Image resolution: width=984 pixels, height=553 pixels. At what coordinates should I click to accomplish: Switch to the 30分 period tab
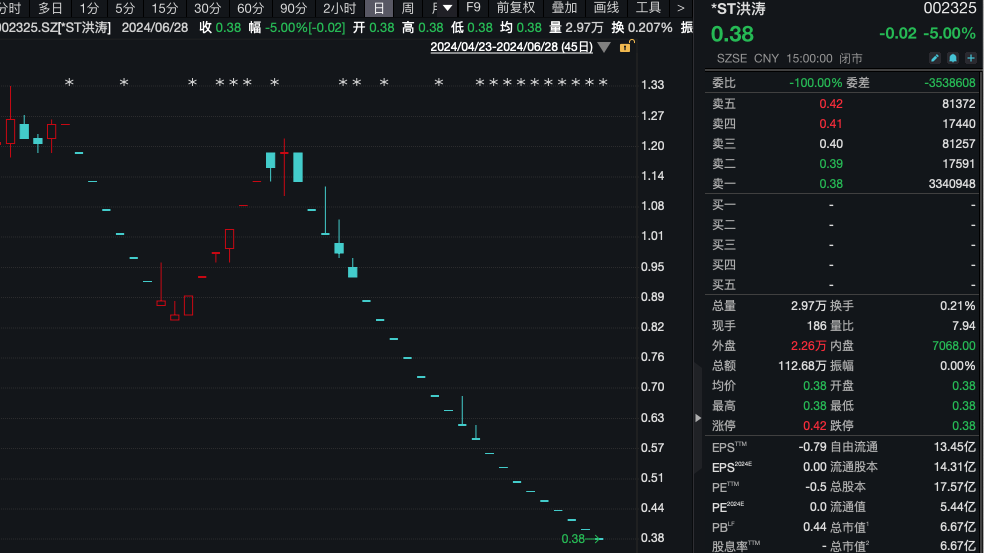(207, 8)
